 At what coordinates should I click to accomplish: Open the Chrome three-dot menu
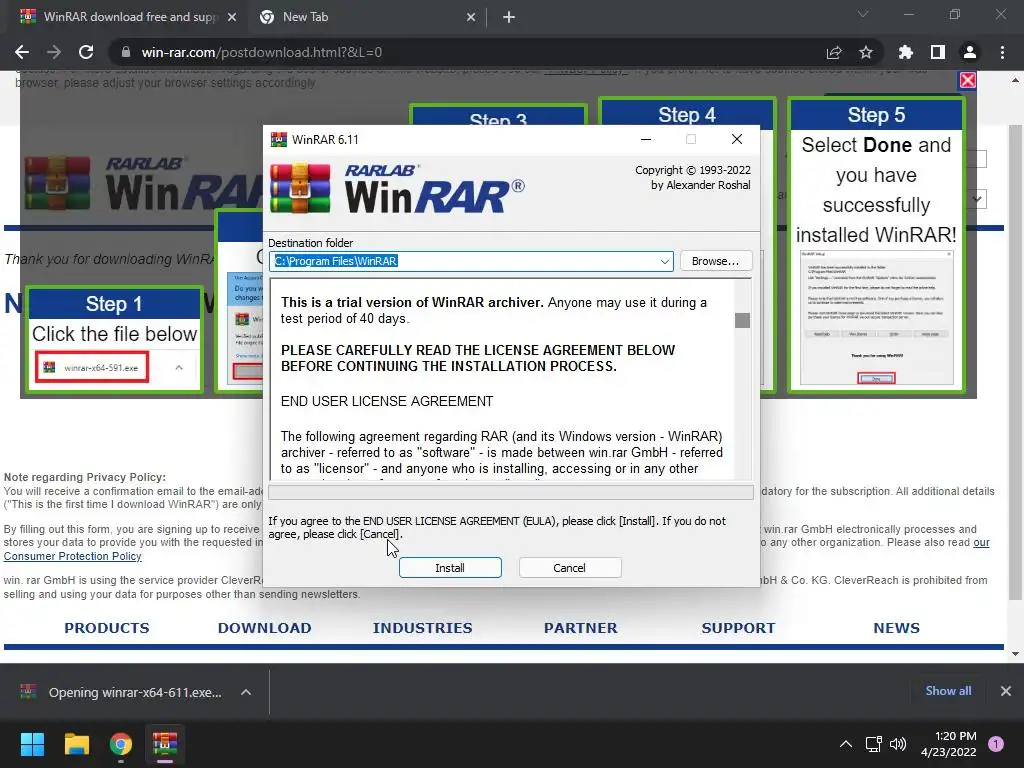coord(1002,52)
